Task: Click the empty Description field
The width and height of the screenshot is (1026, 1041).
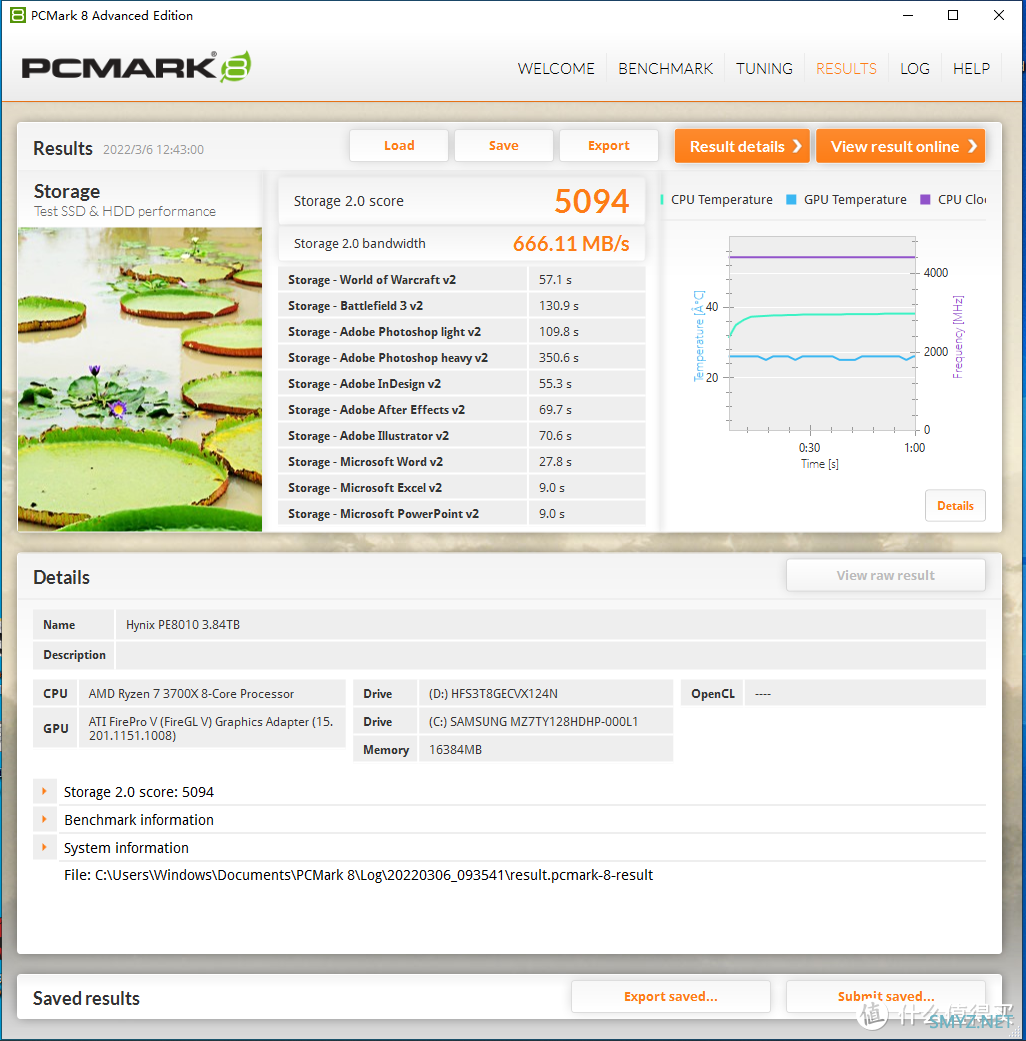Action: [x=550, y=655]
